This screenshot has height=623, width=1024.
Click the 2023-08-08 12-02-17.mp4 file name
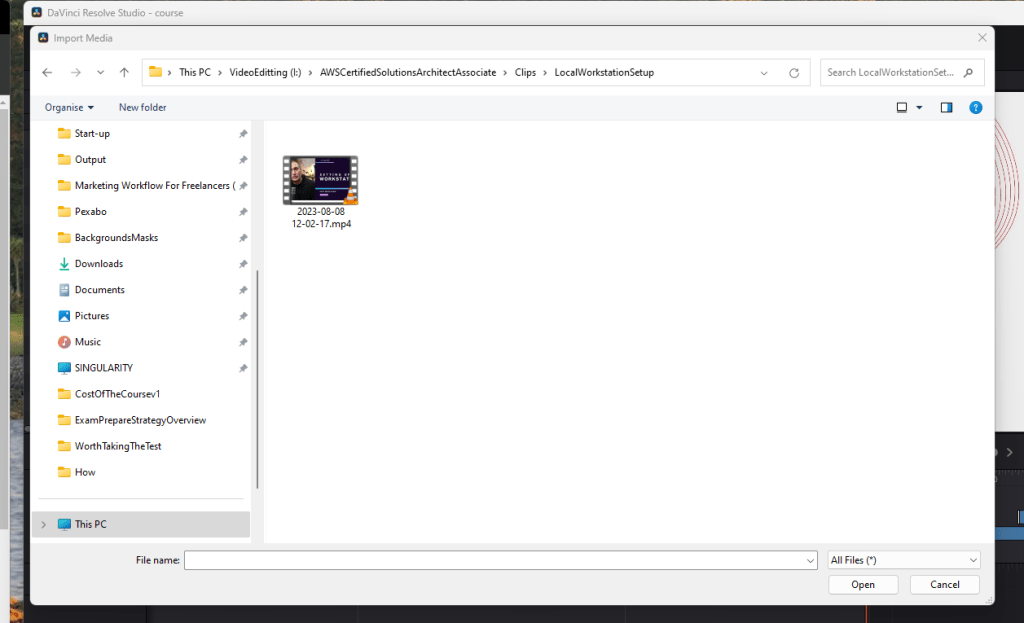click(321, 217)
